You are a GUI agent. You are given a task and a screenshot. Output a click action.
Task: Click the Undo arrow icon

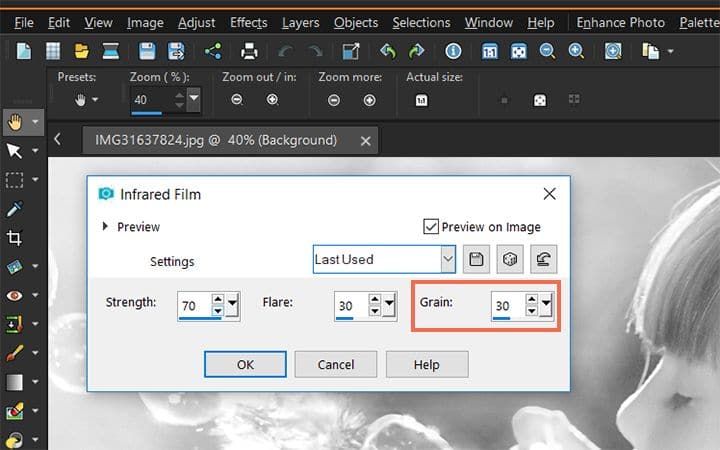[286, 51]
